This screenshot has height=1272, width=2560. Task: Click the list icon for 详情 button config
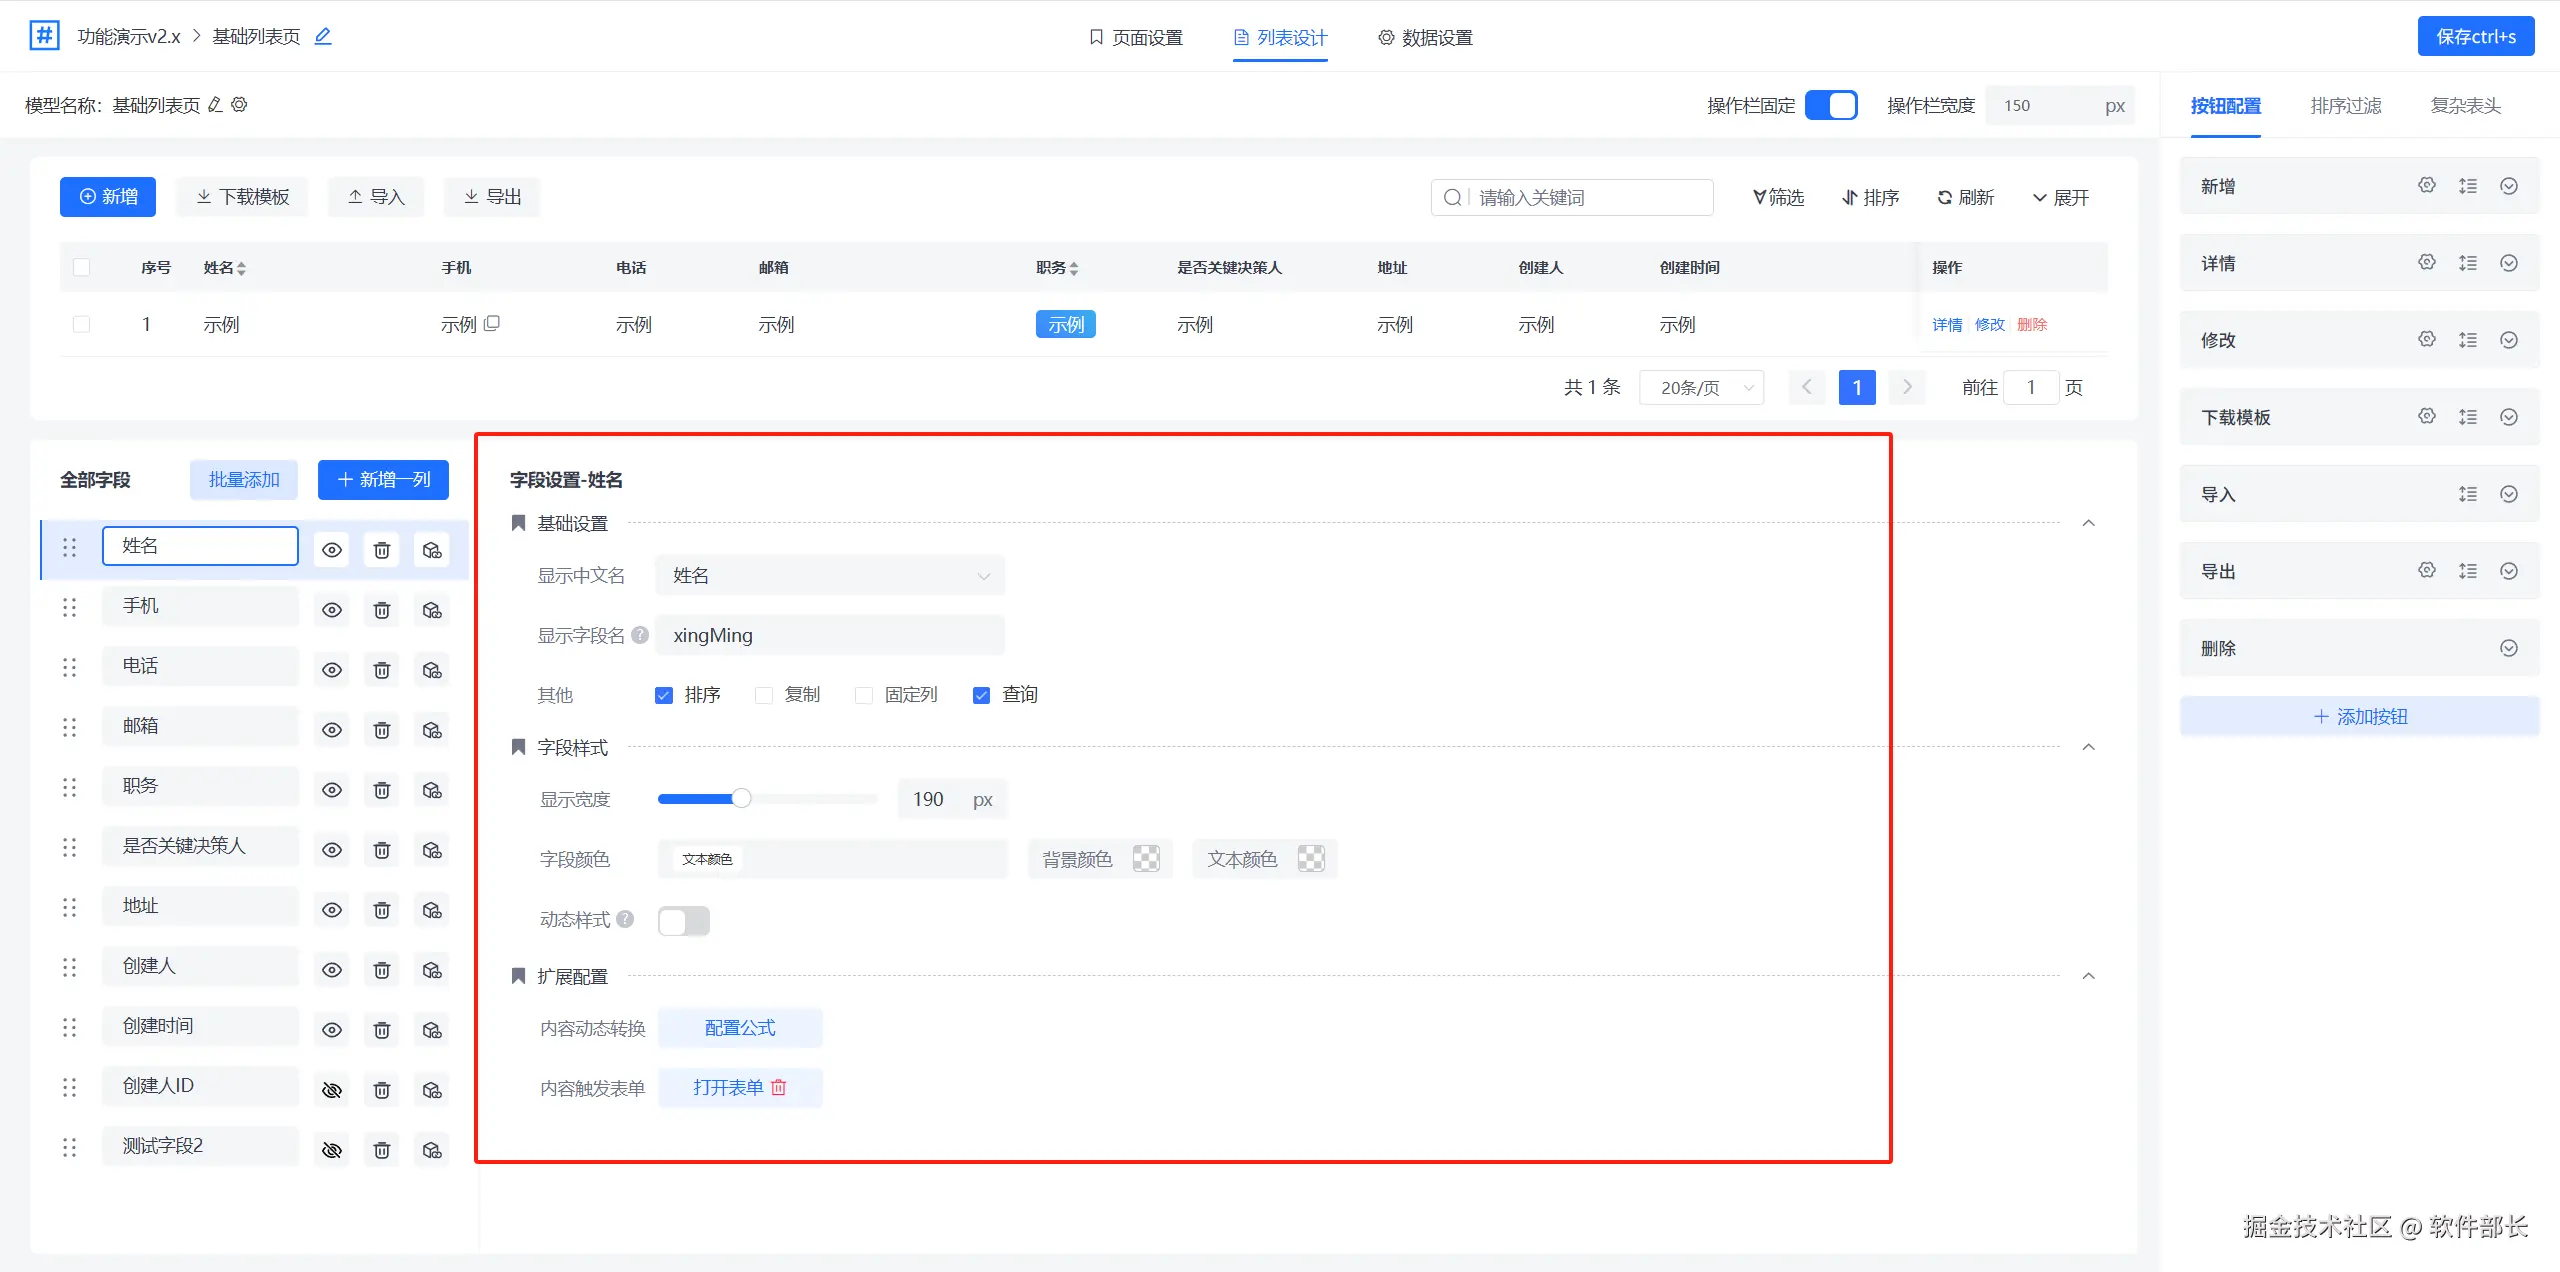pyautogui.click(x=2467, y=263)
